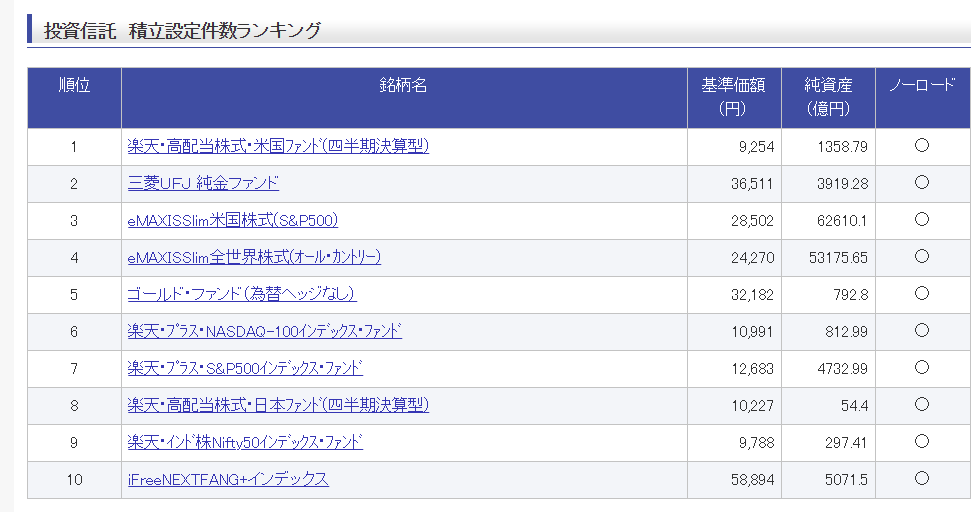
Task: Select the 12,683 price cell
Action: [734, 369]
